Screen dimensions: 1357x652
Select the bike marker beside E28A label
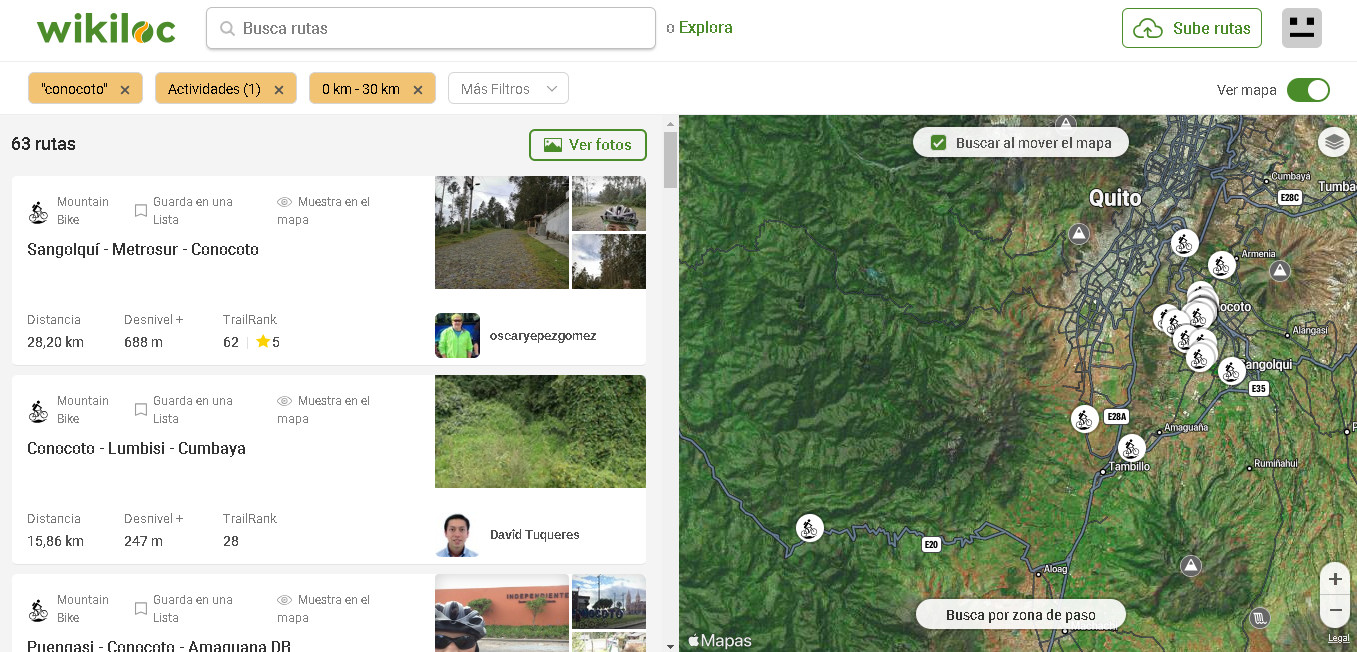(x=1085, y=418)
